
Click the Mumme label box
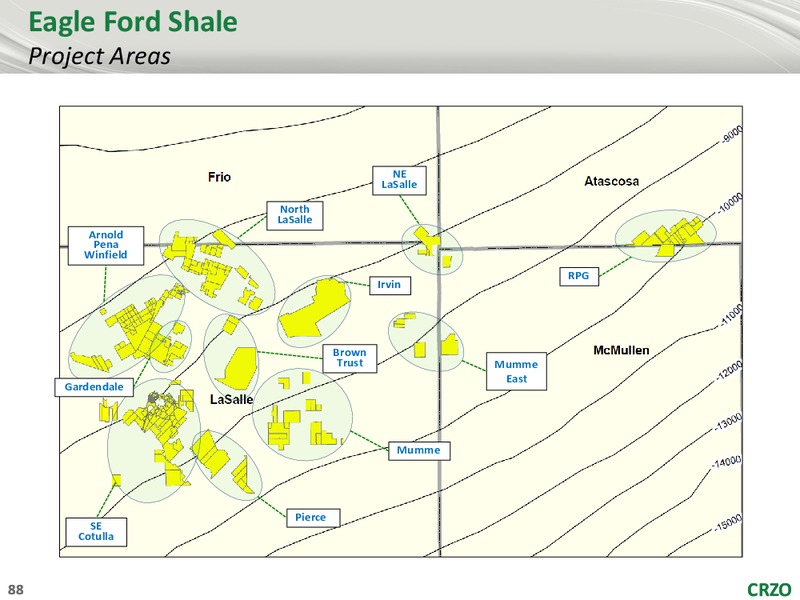[419, 451]
